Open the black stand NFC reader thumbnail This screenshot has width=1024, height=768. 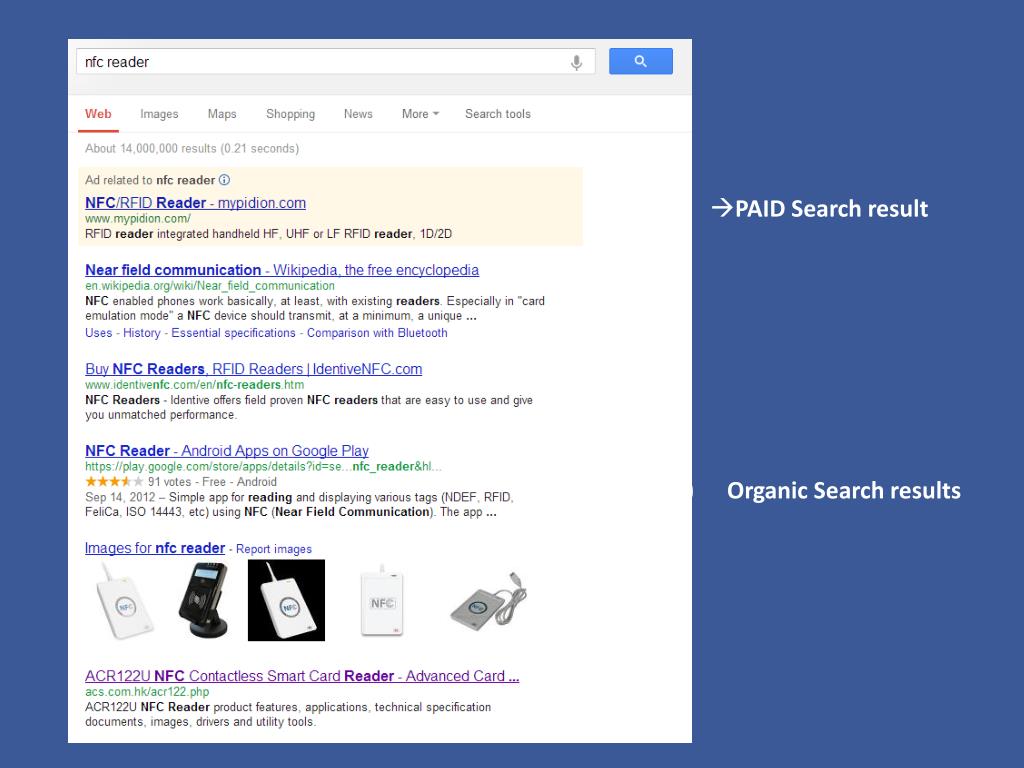204,600
